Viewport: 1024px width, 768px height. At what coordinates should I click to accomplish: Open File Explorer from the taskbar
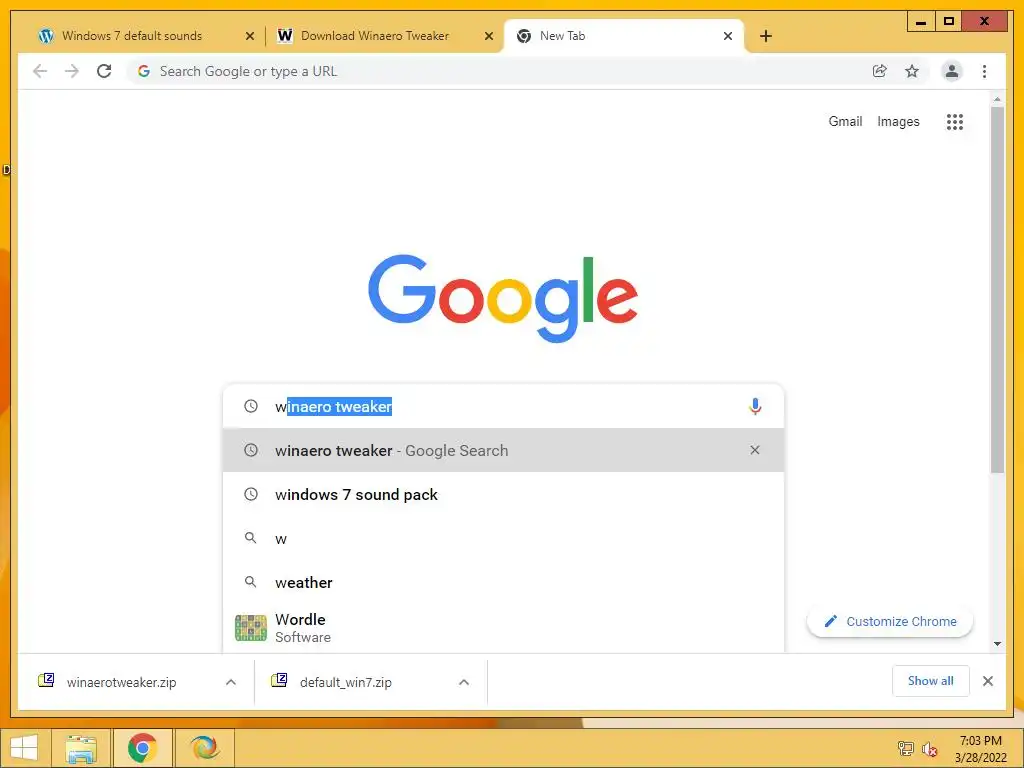(x=81, y=748)
